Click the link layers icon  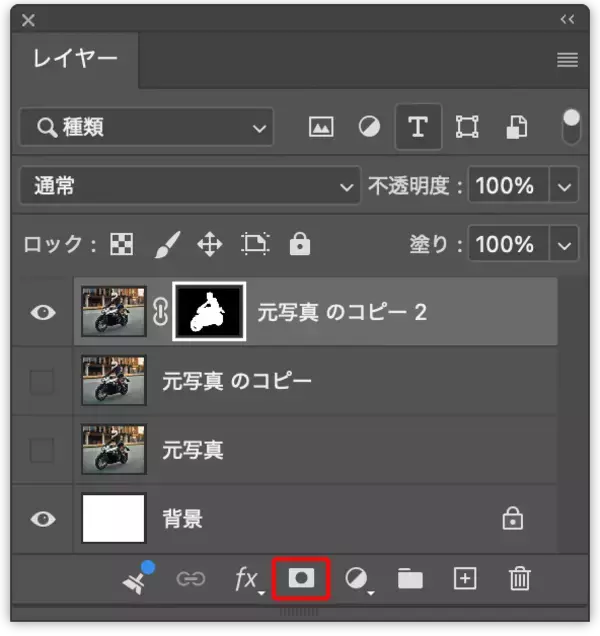point(191,579)
